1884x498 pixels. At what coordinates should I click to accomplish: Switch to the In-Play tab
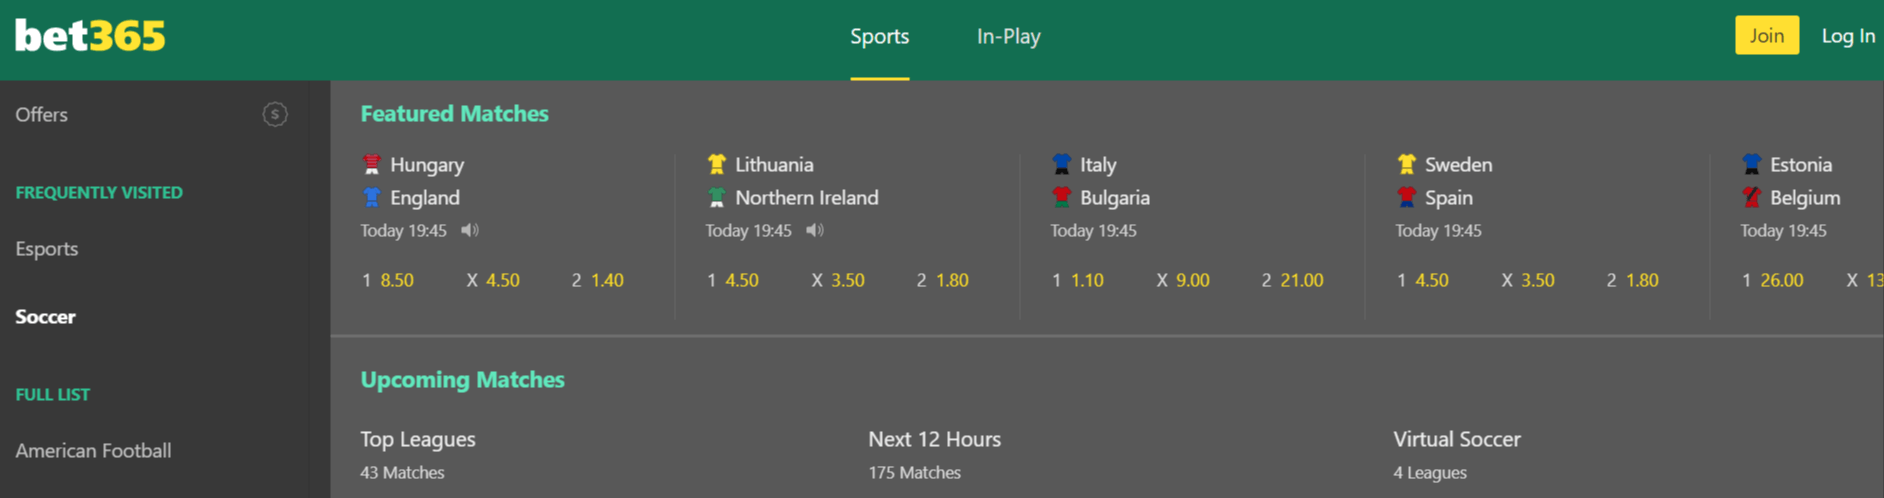pos(1008,37)
